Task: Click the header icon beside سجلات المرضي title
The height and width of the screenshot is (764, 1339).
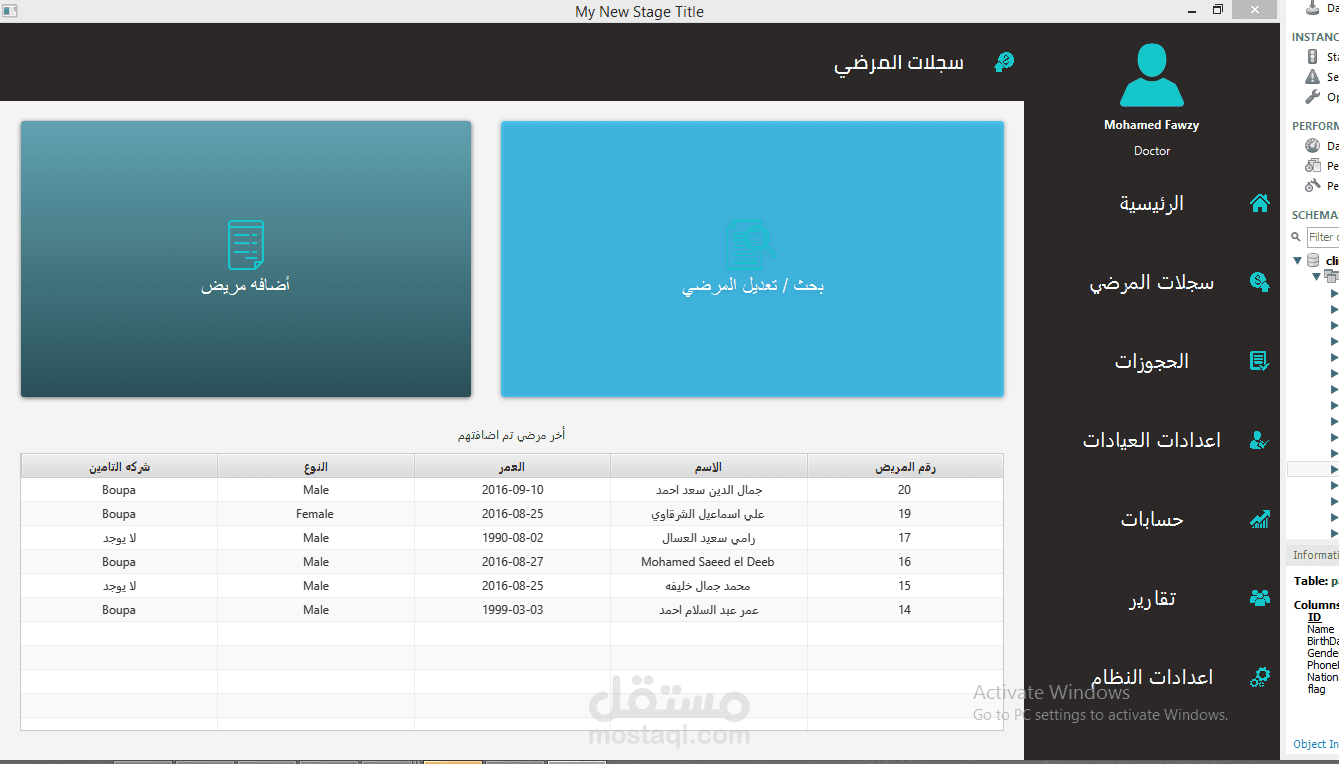Action: pos(1004,62)
